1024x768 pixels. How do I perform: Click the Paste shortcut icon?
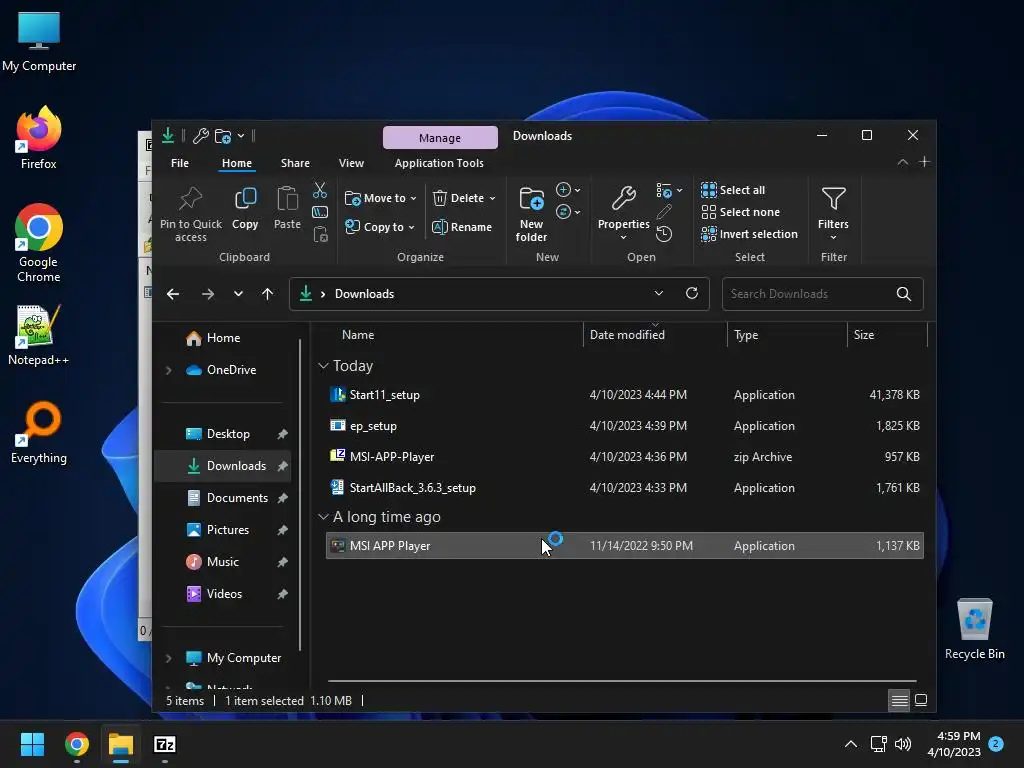pyautogui.click(x=320, y=234)
